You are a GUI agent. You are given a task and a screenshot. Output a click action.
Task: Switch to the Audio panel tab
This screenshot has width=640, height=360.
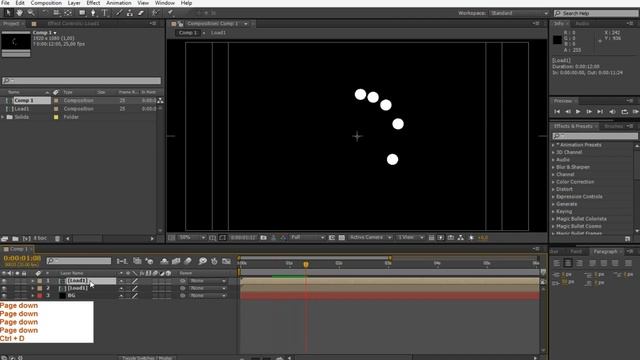coord(582,24)
